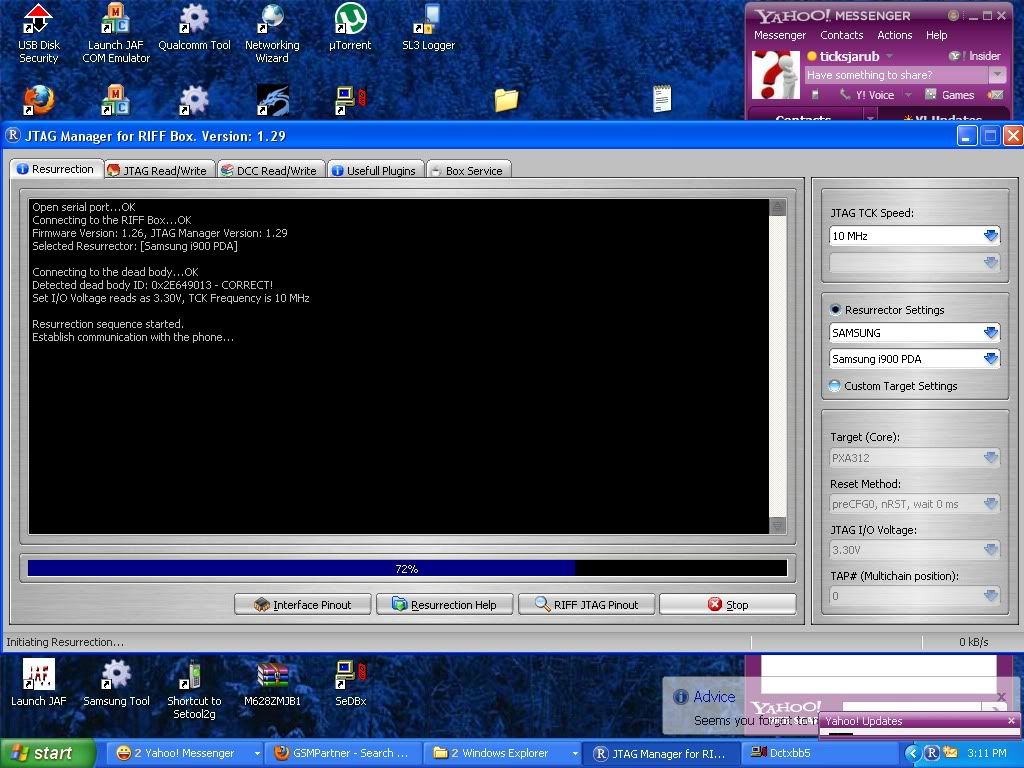This screenshot has height=768, width=1024.
Task: Open Launch JAF icon at bottom
Action: pos(38,683)
